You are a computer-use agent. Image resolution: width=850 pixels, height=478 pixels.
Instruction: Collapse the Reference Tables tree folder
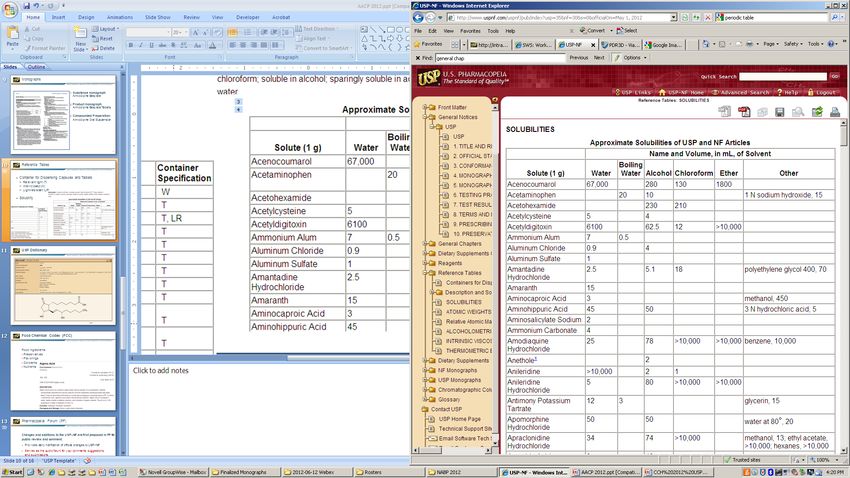click(x=424, y=273)
